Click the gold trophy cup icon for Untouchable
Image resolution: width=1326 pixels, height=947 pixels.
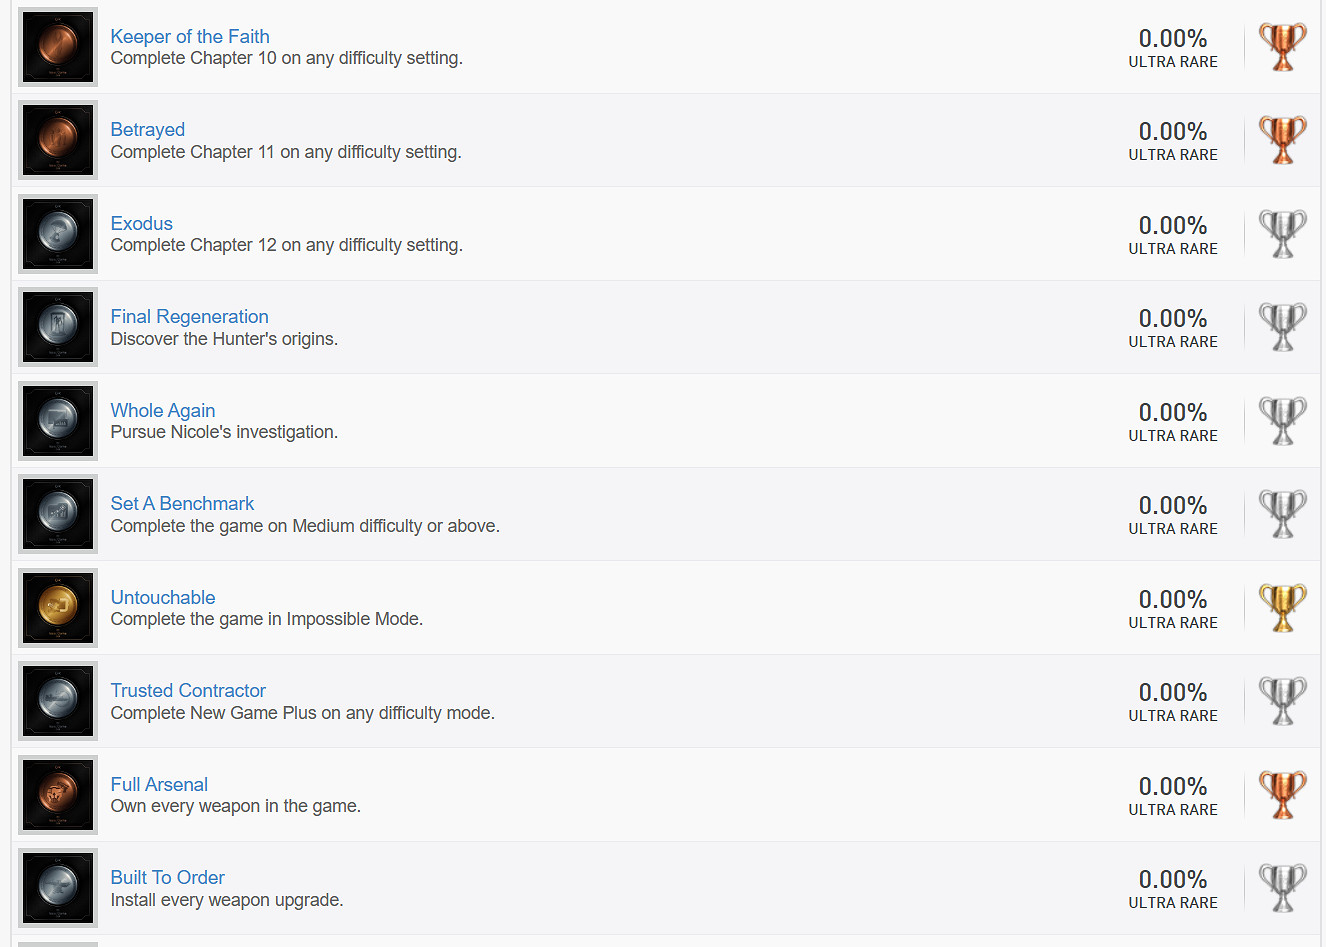tap(1282, 607)
